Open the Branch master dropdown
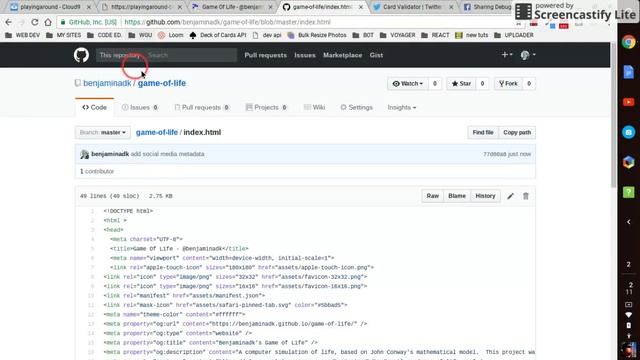 [x=102, y=133]
